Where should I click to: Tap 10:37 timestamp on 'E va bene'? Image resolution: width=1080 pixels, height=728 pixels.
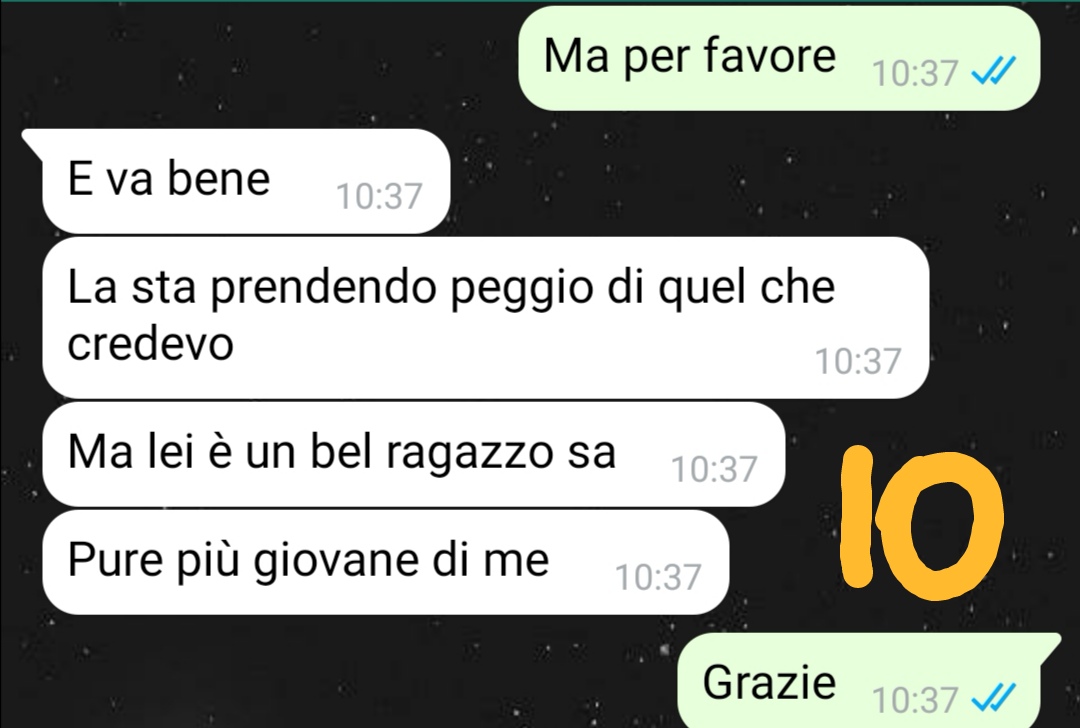(x=379, y=196)
